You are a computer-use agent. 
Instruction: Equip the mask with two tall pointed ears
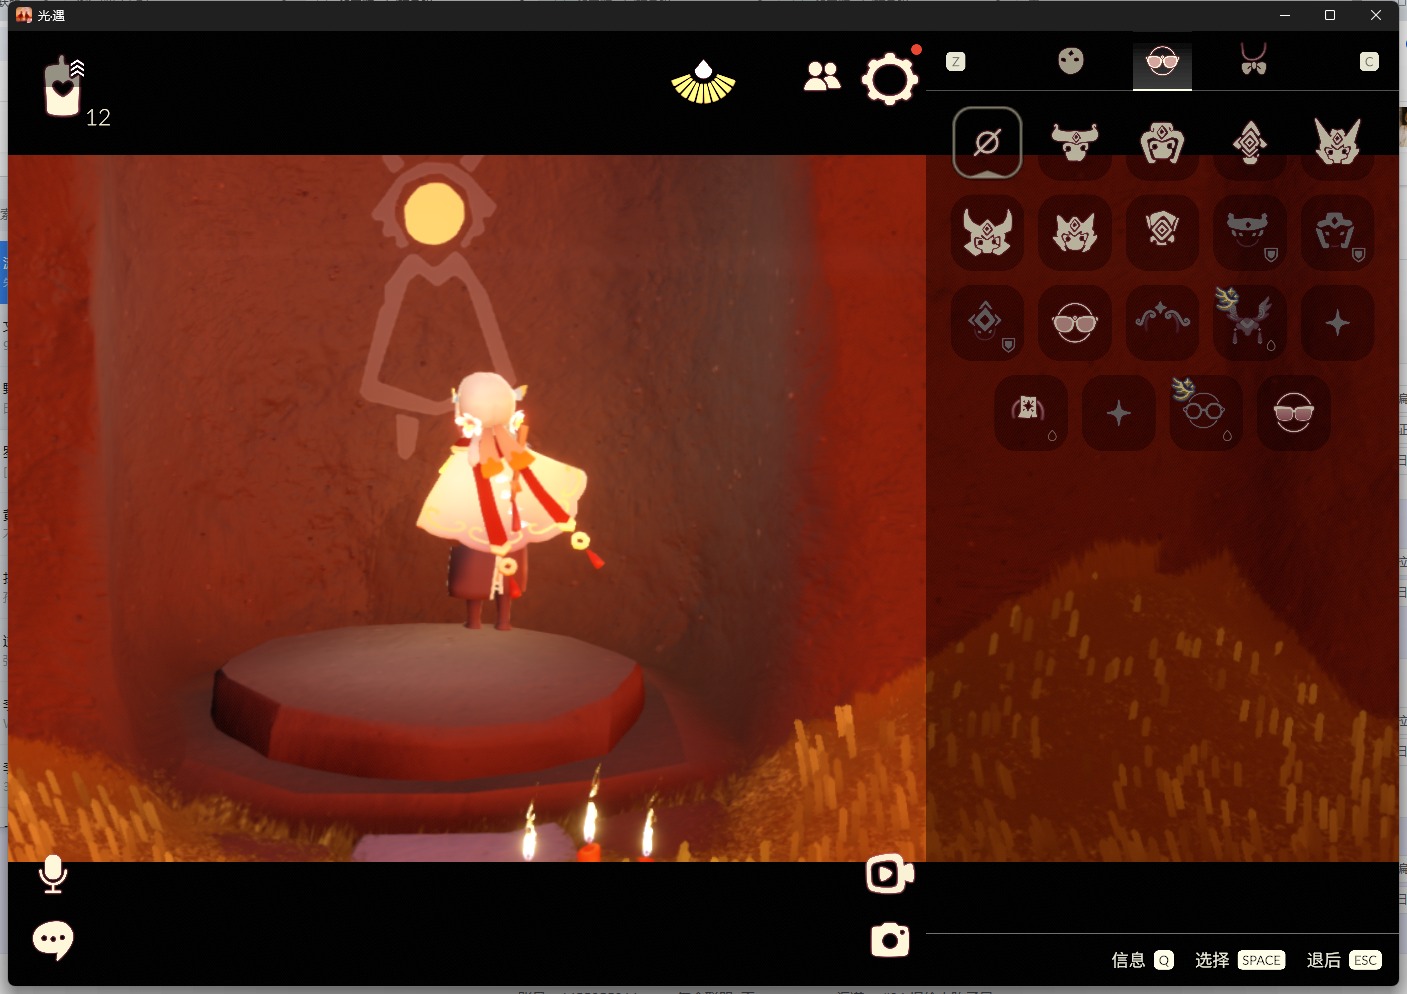1337,143
